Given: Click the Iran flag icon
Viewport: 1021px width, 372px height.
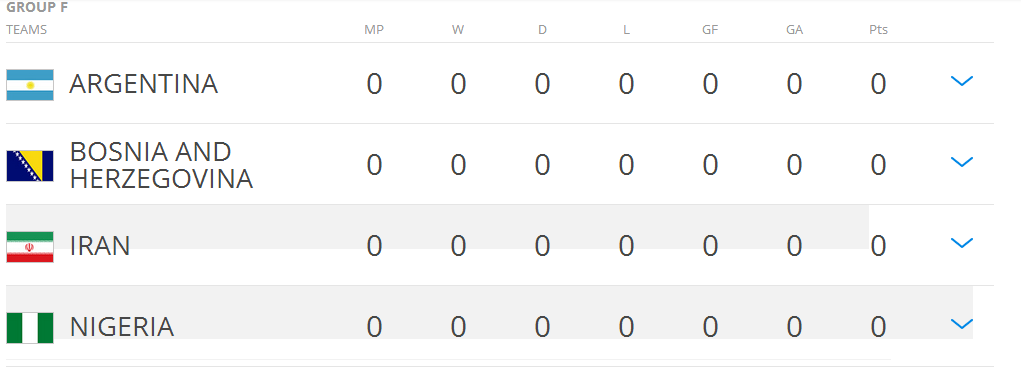Looking at the screenshot, I should [x=30, y=247].
